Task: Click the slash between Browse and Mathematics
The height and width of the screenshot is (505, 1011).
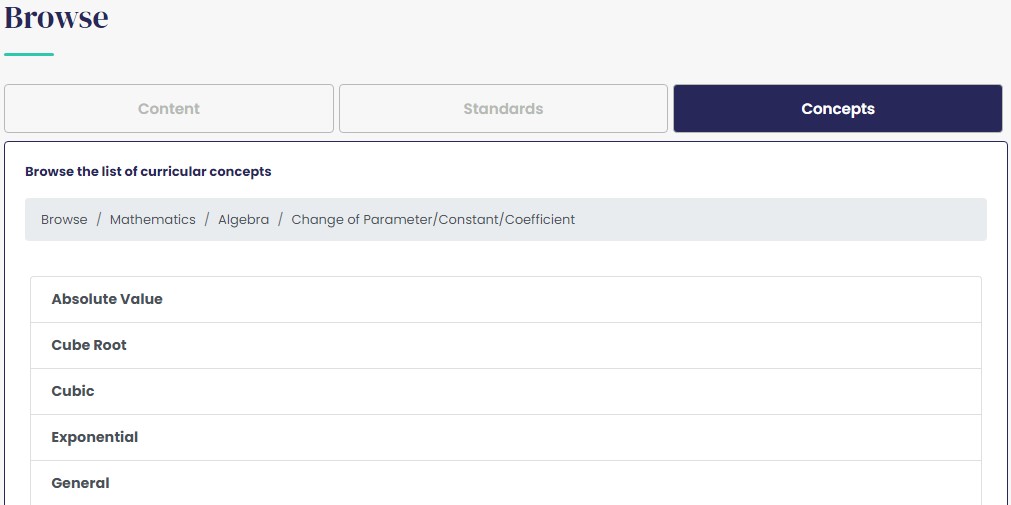Action: [99, 220]
